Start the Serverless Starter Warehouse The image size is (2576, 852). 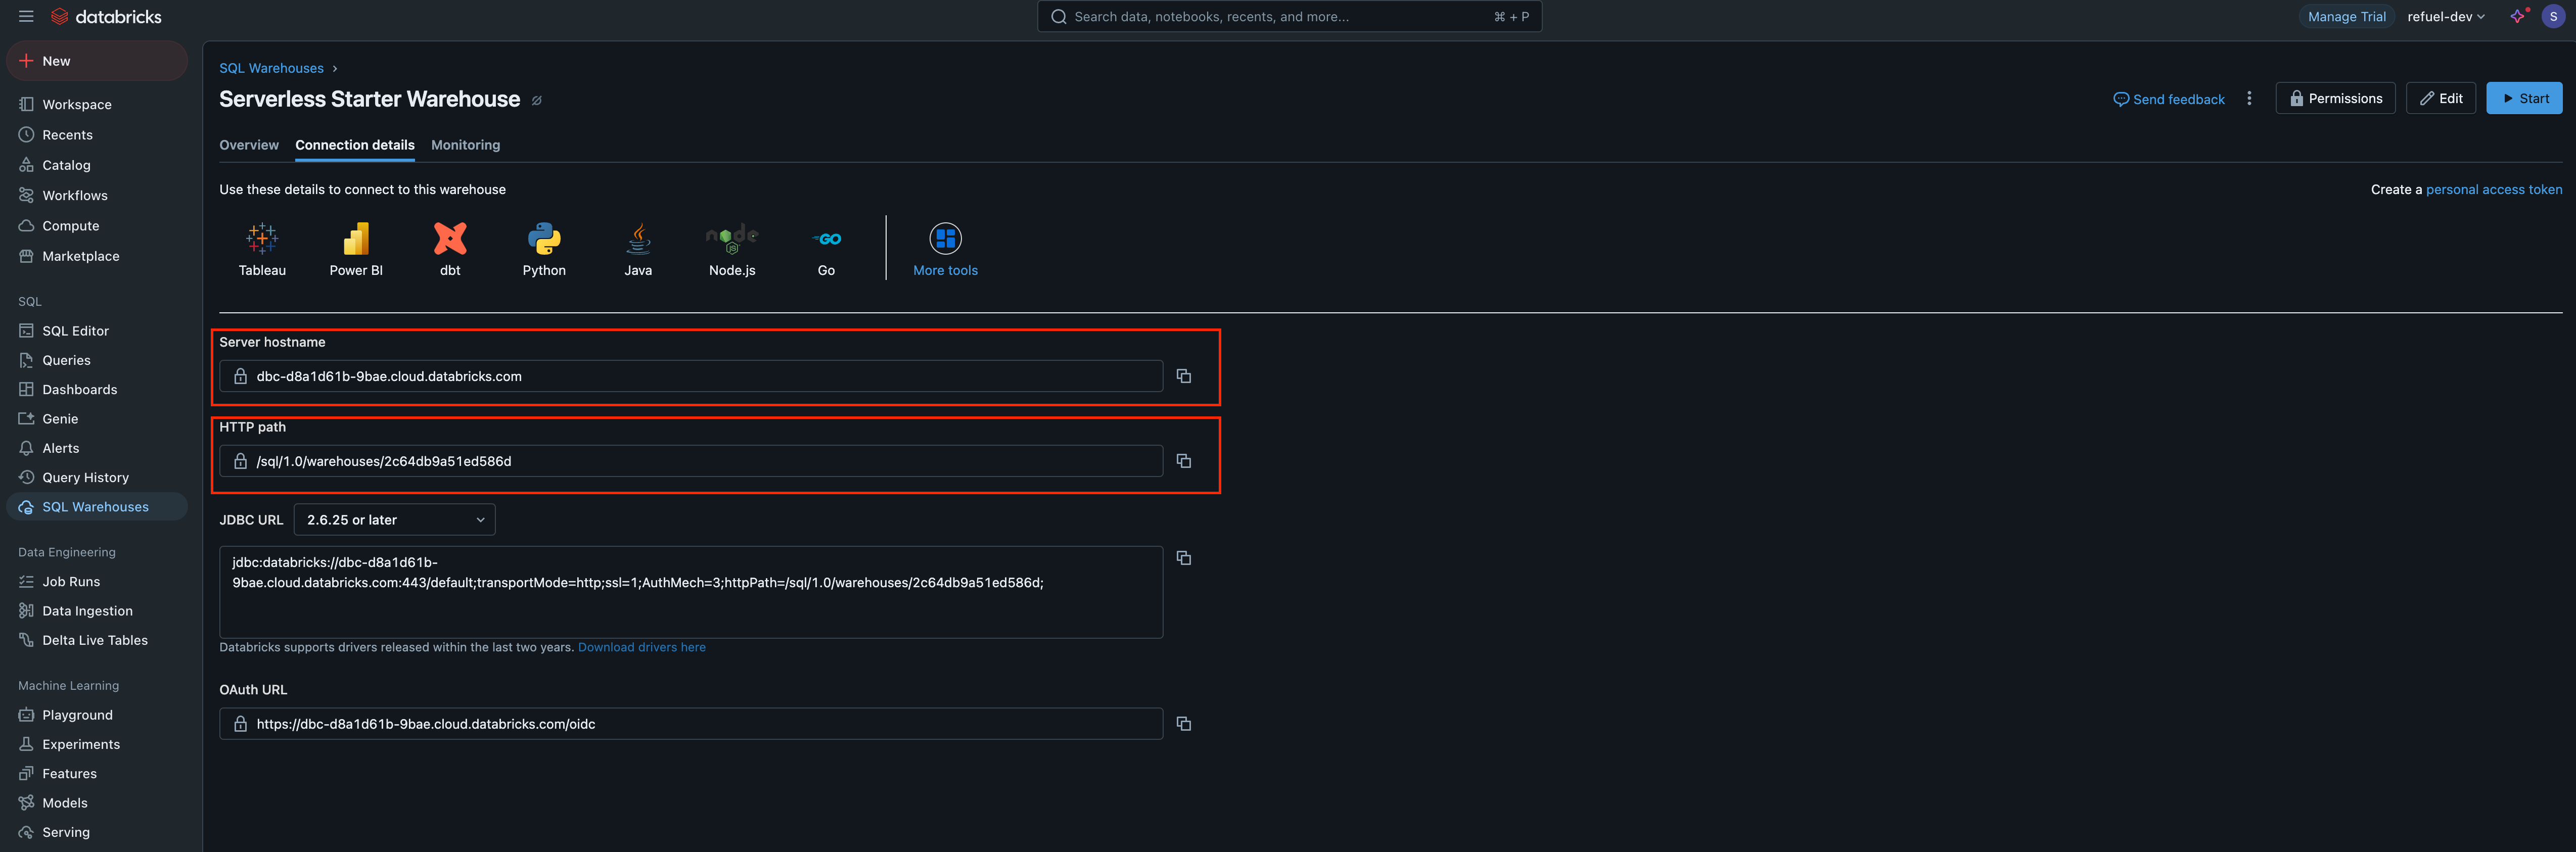point(2524,98)
